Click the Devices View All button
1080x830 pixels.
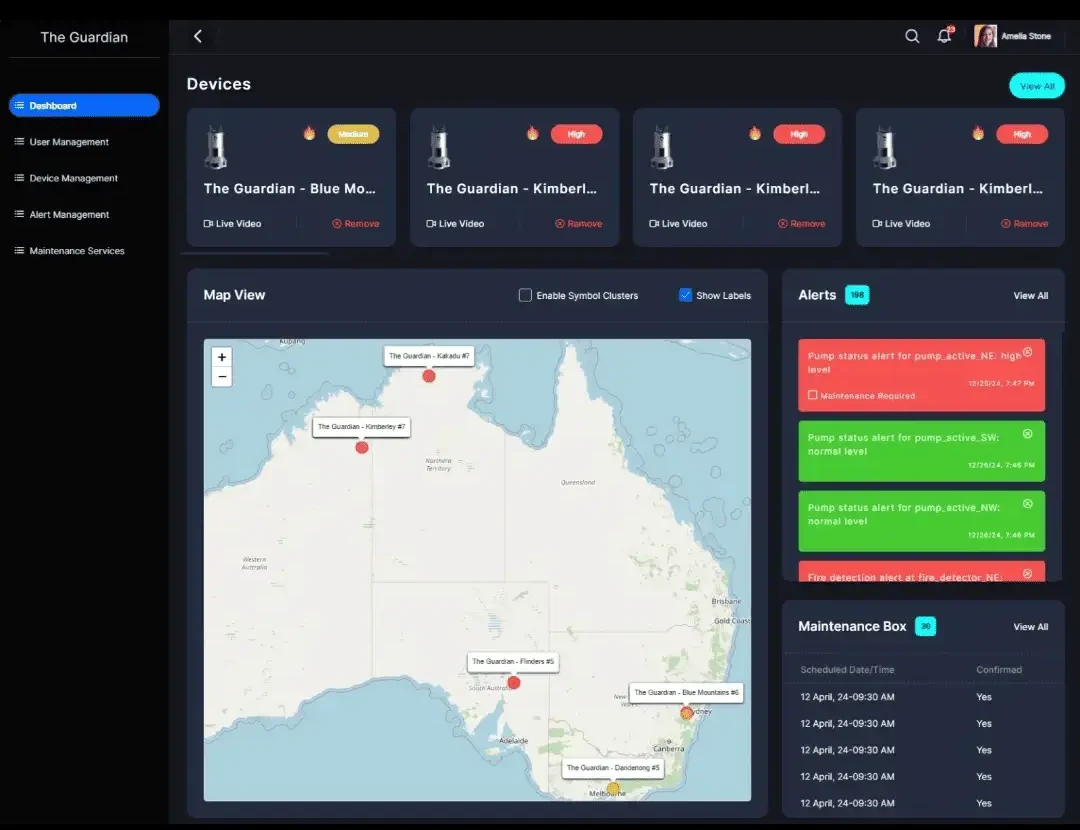click(1036, 86)
